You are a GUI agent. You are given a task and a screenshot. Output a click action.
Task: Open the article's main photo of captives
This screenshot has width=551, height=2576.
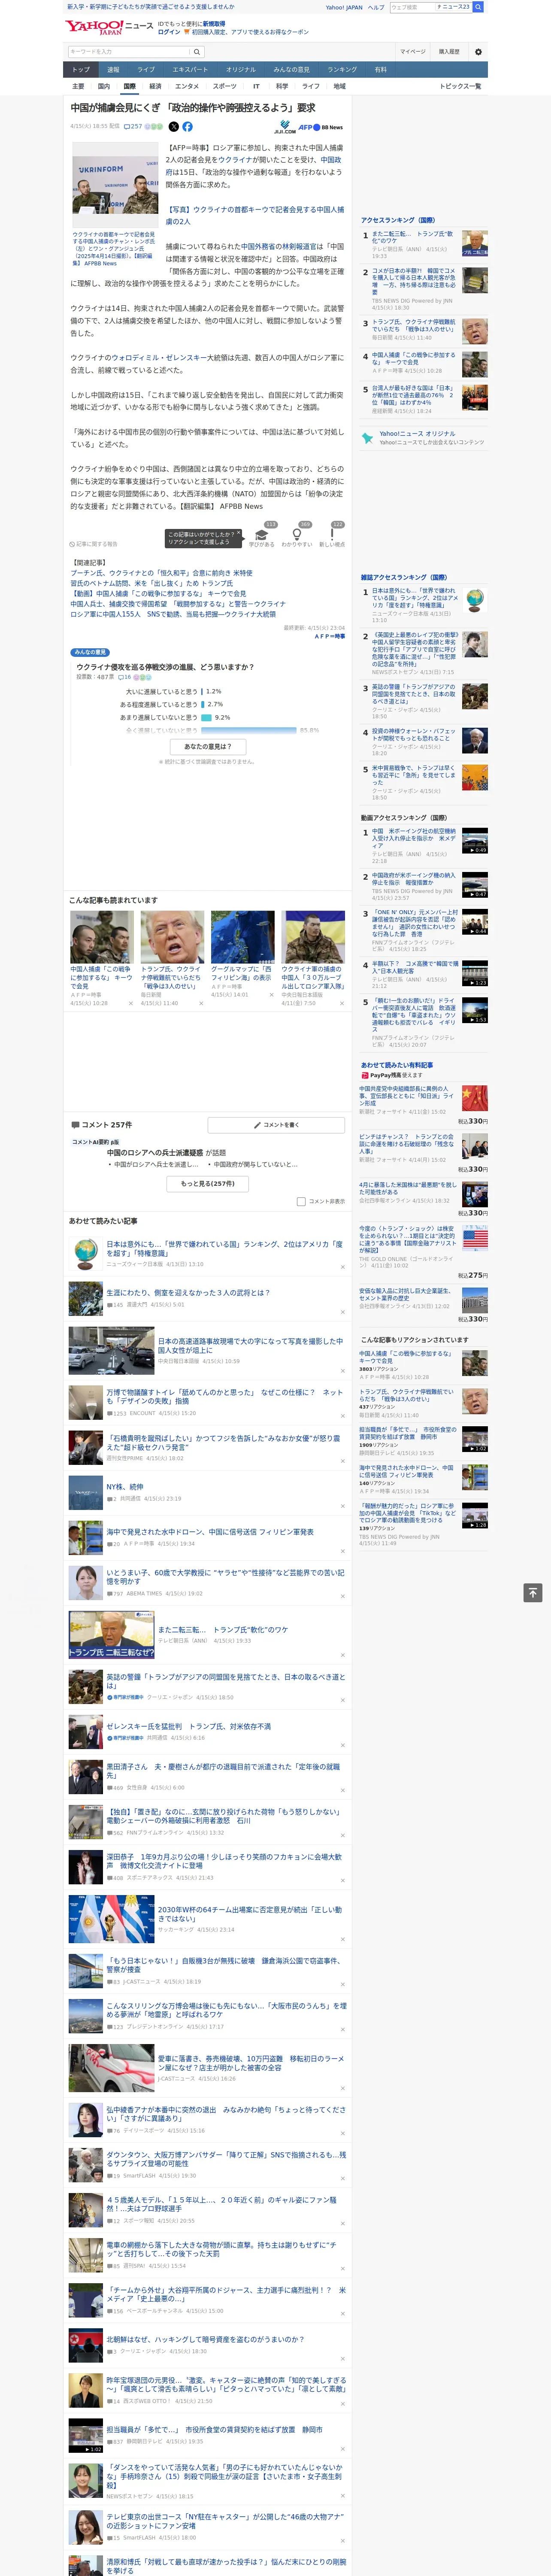[115, 186]
